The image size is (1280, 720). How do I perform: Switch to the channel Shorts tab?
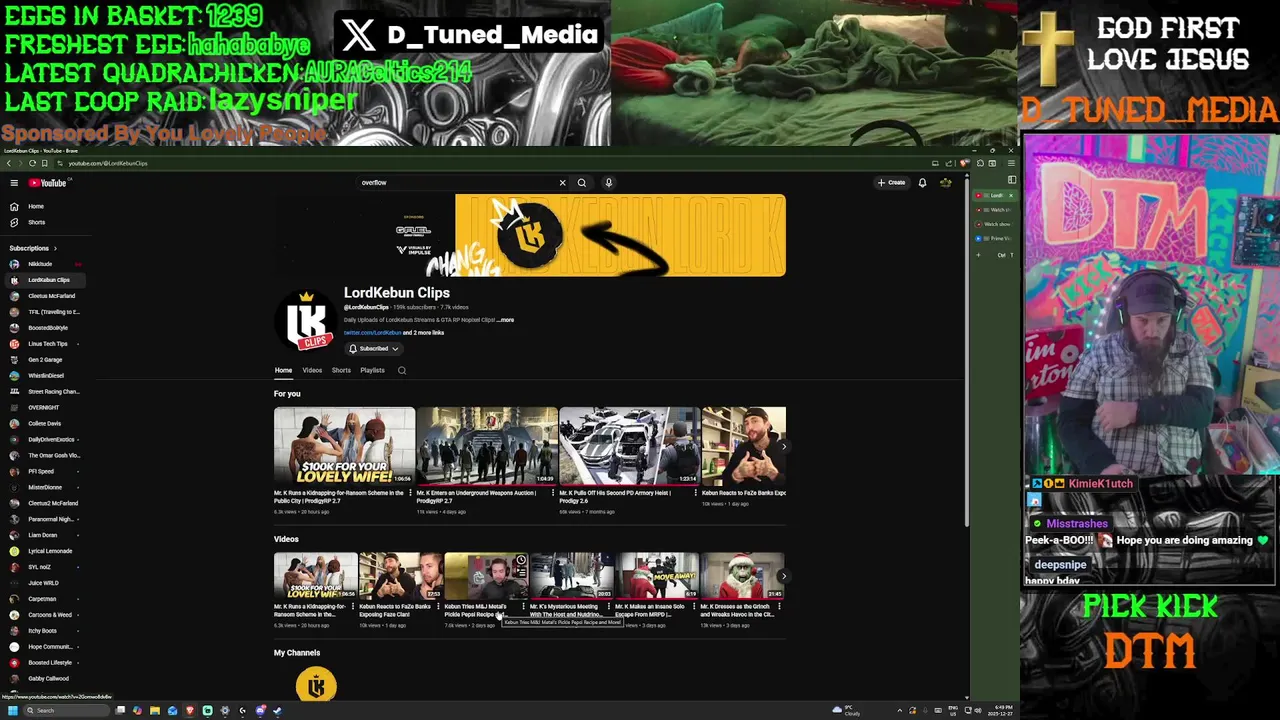coord(341,370)
